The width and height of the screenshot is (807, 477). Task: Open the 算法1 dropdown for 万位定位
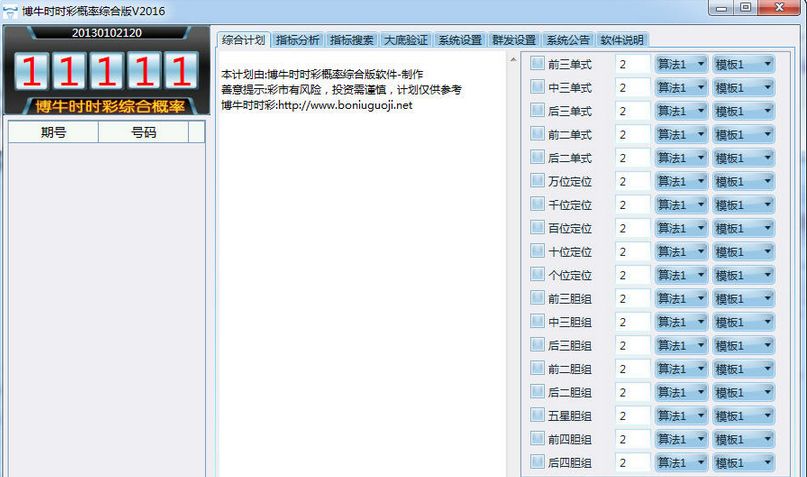(681, 181)
